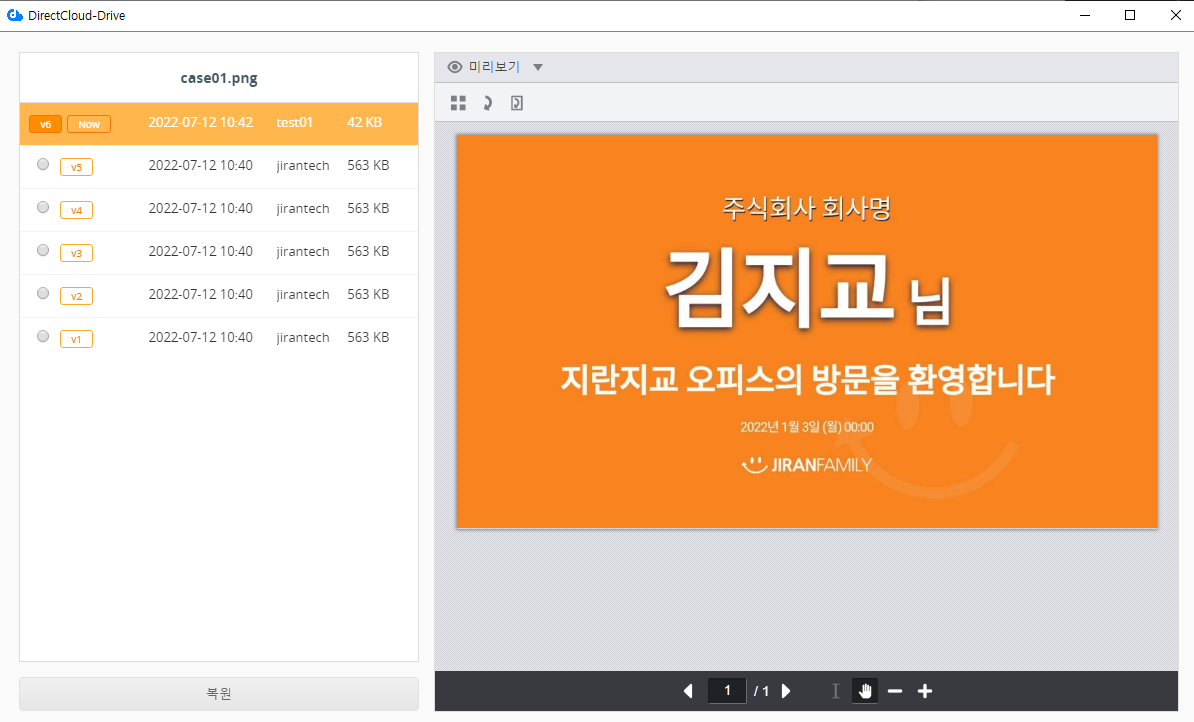Click the orange welcome image preview

pyautogui.click(x=807, y=330)
